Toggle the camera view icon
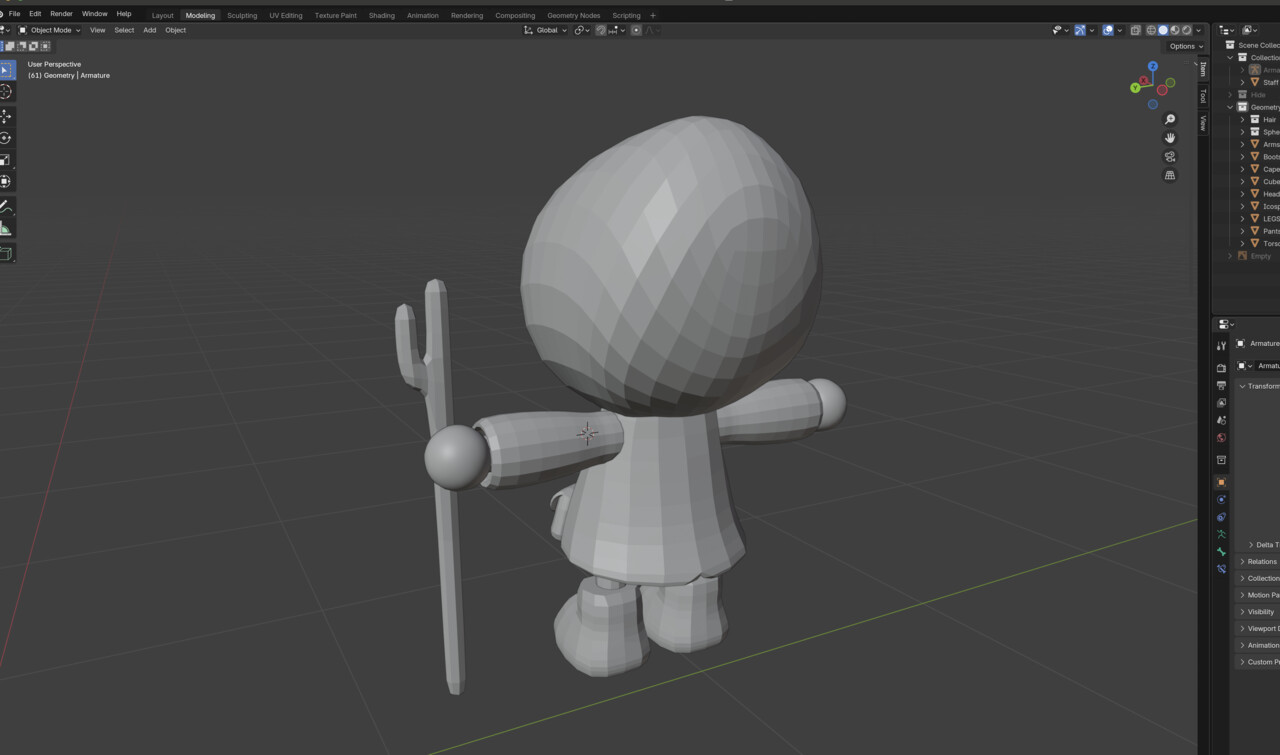The image size is (1280, 755). click(x=1170, y=157)
